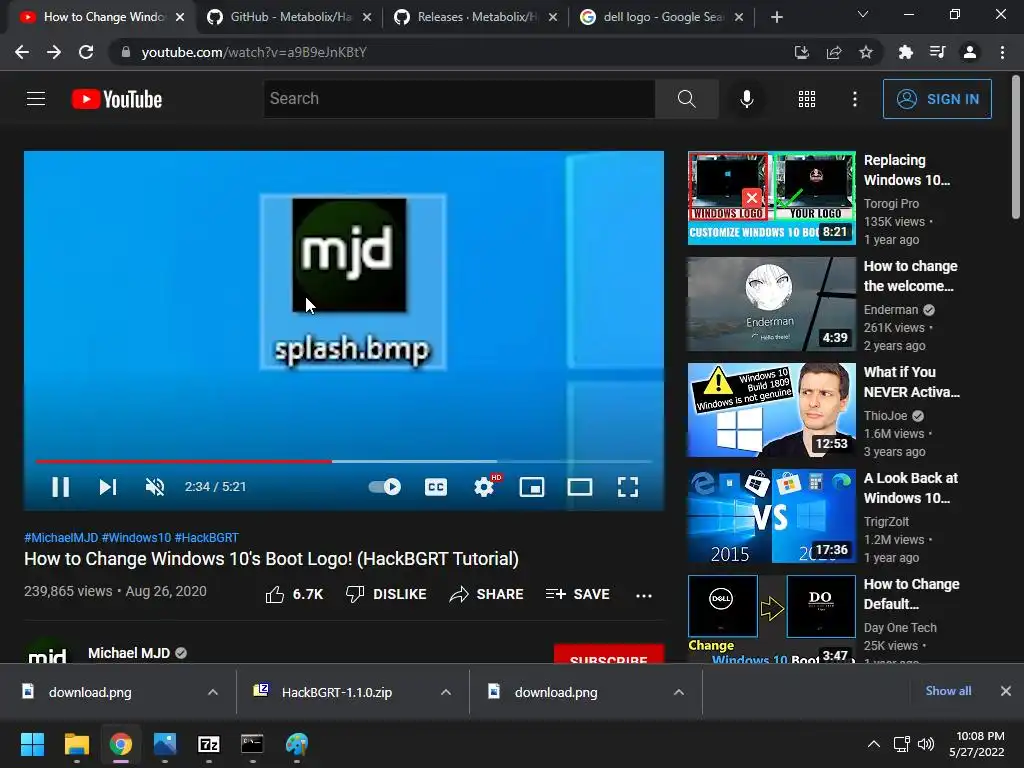Pause the video playback
1024x768 pixels.
pyautogui.click(x=61, y=487)
